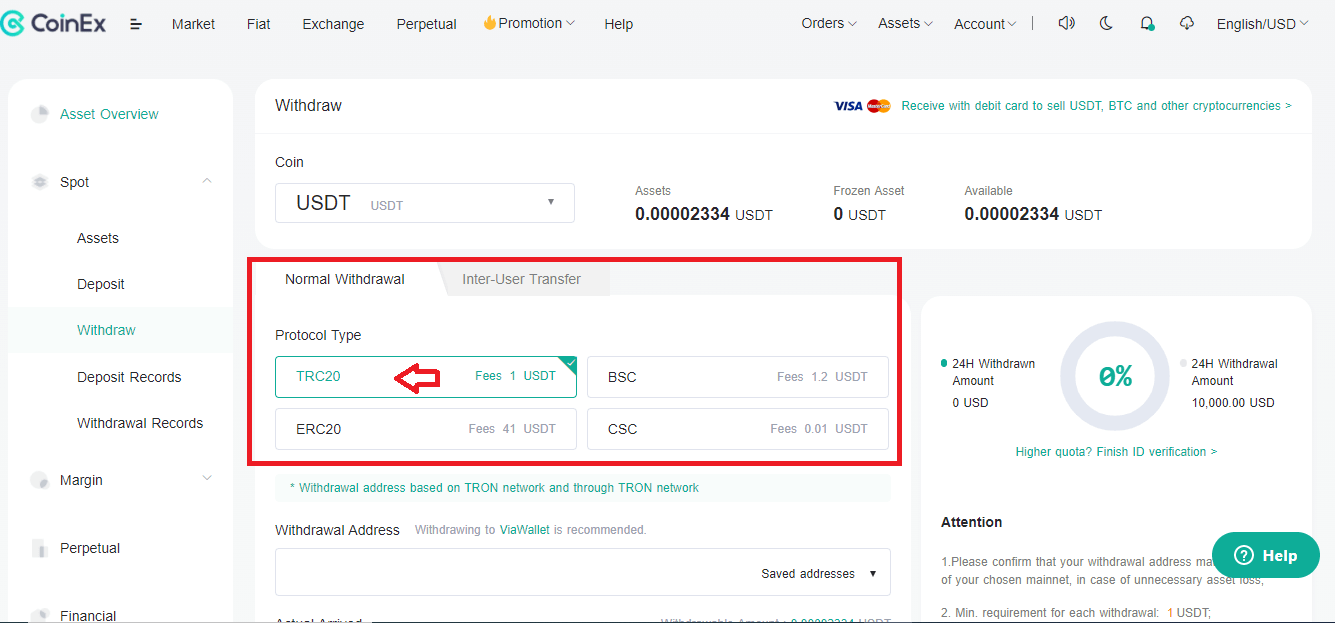Toggle the navigation menu icon beside the logo
Viewport: 1335px width, 623px height.
point(136,24)
